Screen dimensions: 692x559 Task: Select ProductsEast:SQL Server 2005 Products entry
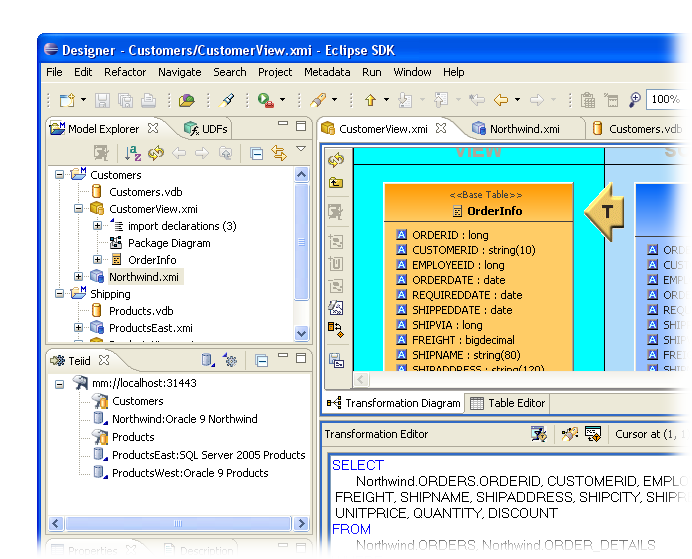tap(209, 455)
